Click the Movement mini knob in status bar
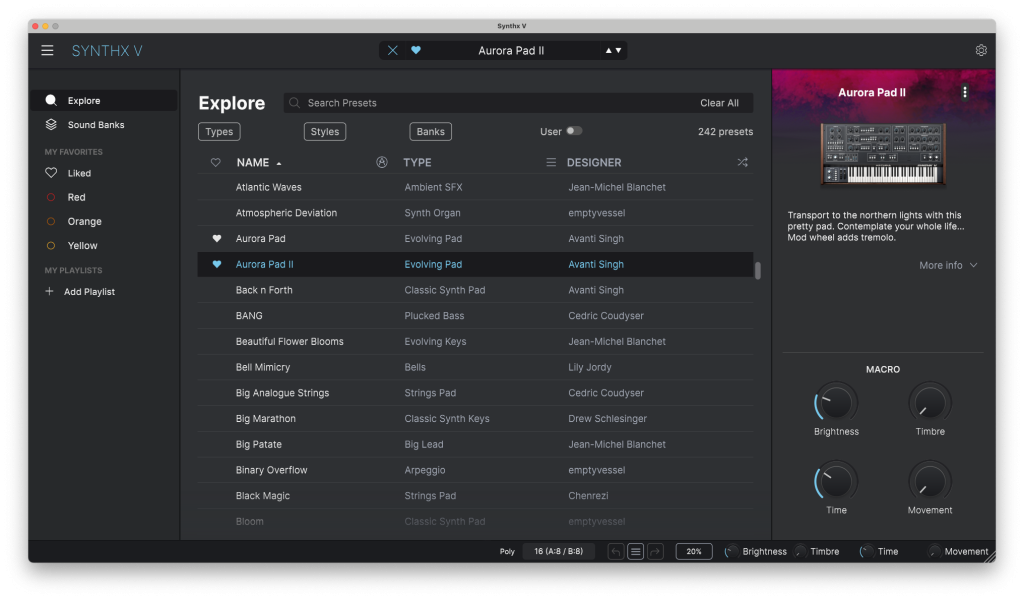 (x=935, y=552)
